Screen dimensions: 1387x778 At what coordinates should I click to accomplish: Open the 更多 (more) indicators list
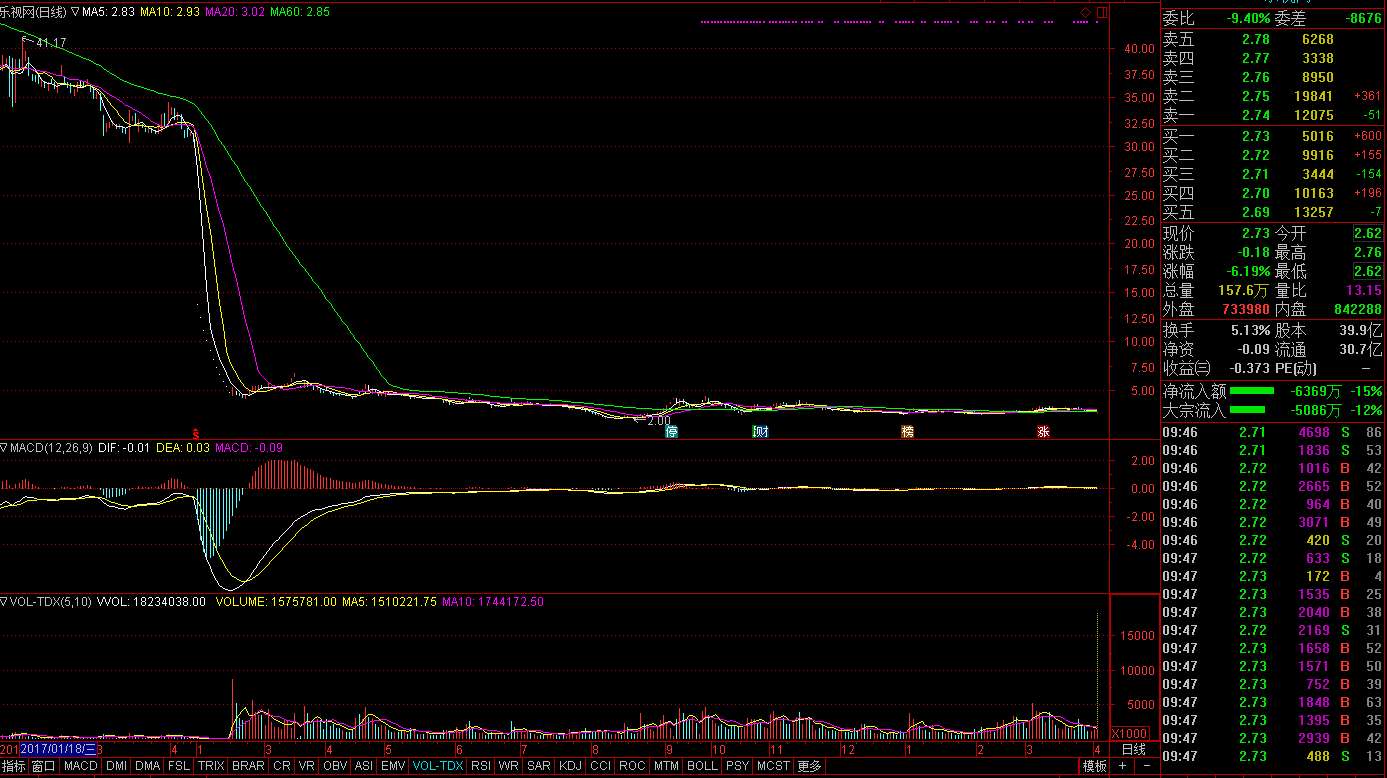point(809,766)
